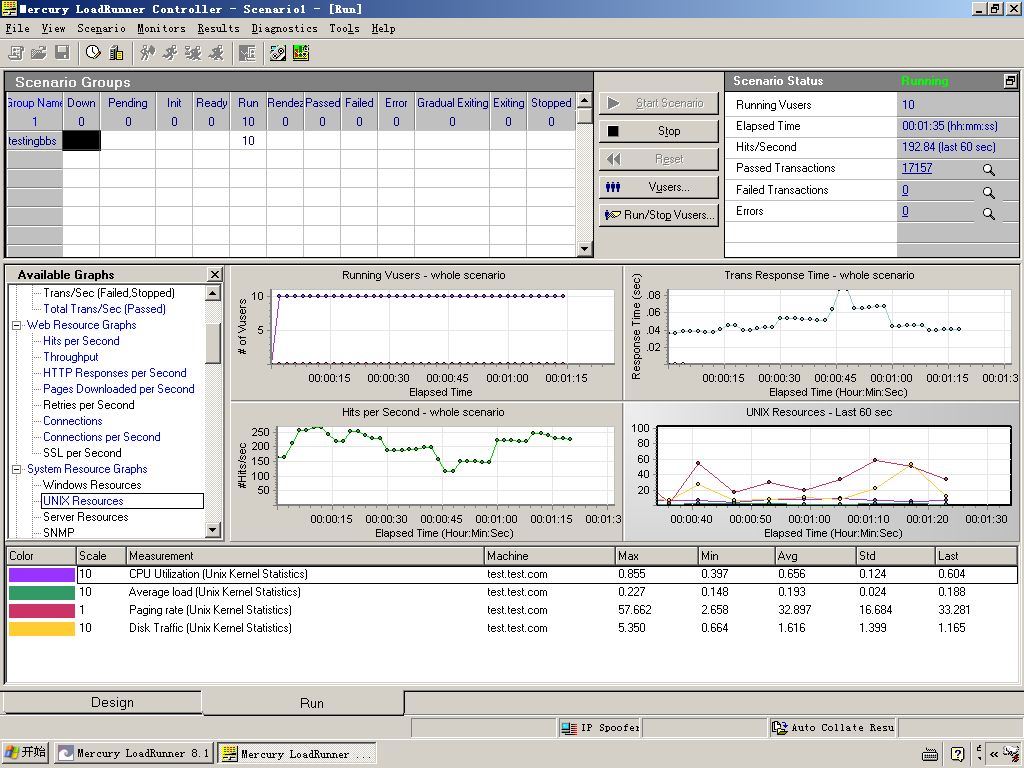Click the New Scenario toolbar icon
The width and height of the screenshot is (1024, 768).
pos(16,53)
